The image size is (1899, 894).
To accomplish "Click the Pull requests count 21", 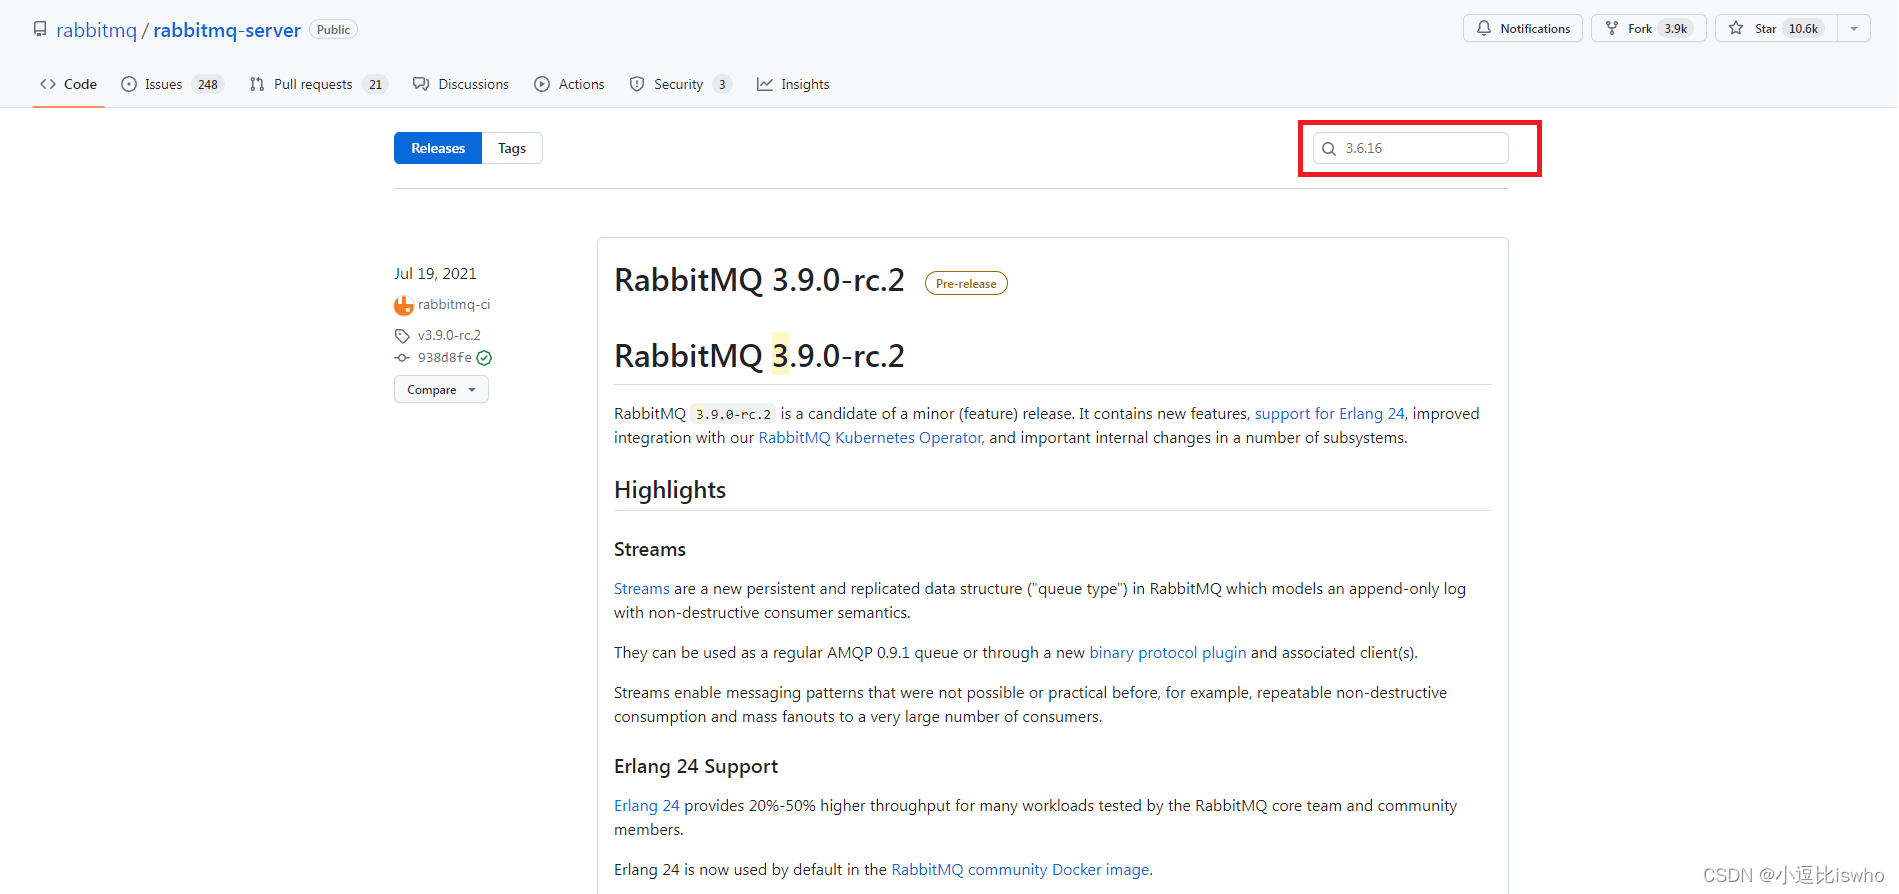I will [x=376, y=84].
